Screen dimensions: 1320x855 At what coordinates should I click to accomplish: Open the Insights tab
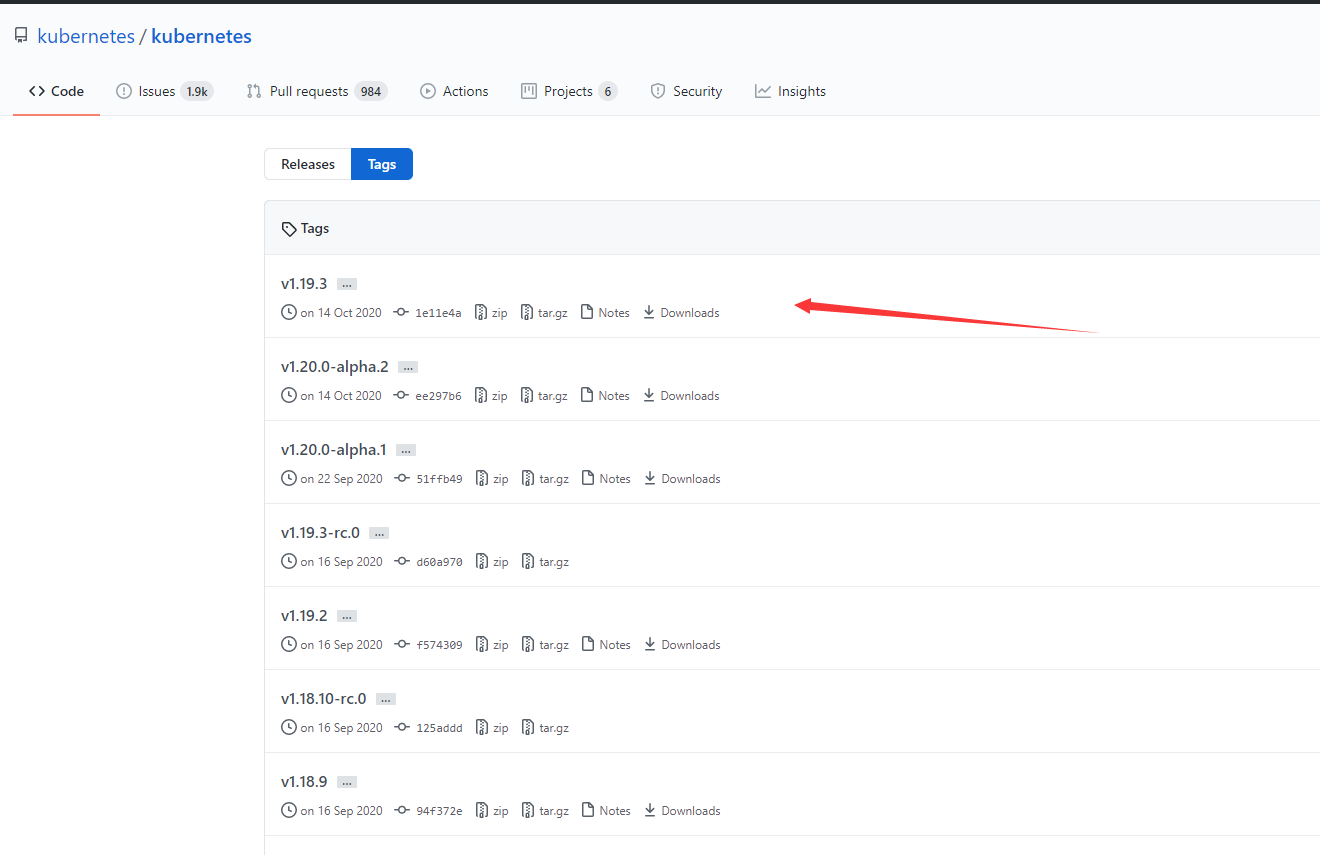coord(790,91)
